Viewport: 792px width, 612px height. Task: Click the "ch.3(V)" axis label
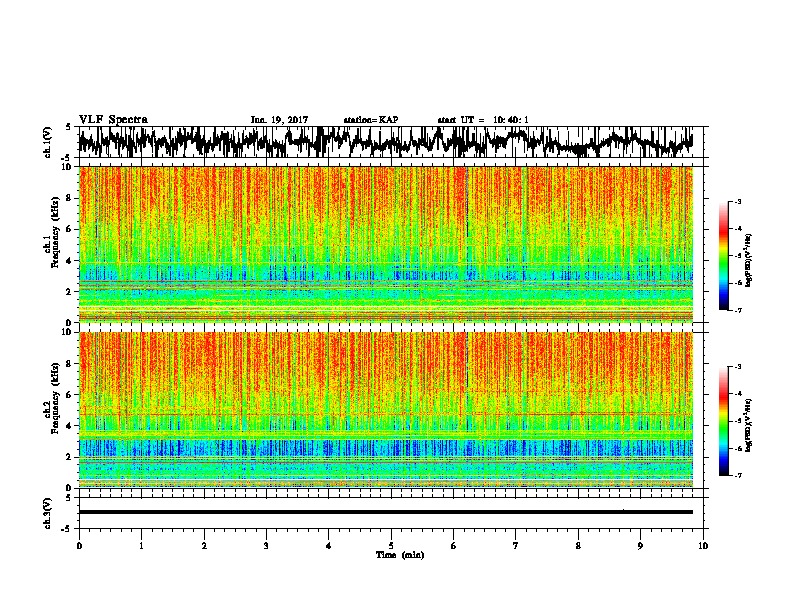click(48, 514)
